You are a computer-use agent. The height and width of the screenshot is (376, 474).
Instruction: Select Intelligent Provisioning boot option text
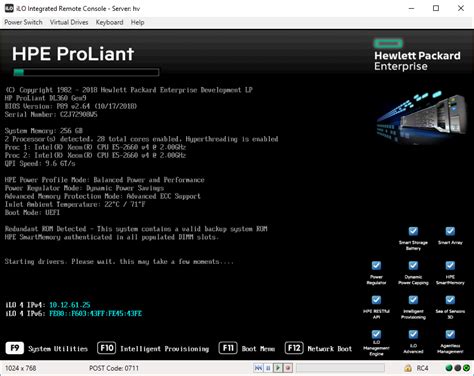point(165,349)
